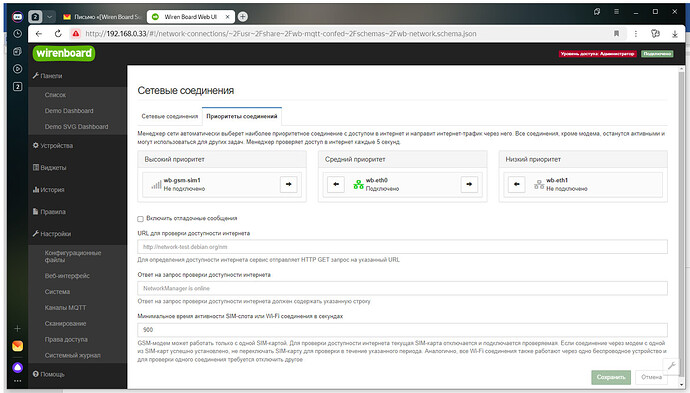Enable debug messages checkbox
This screenshot has width=690, height=393.
(x=140, y=219)
